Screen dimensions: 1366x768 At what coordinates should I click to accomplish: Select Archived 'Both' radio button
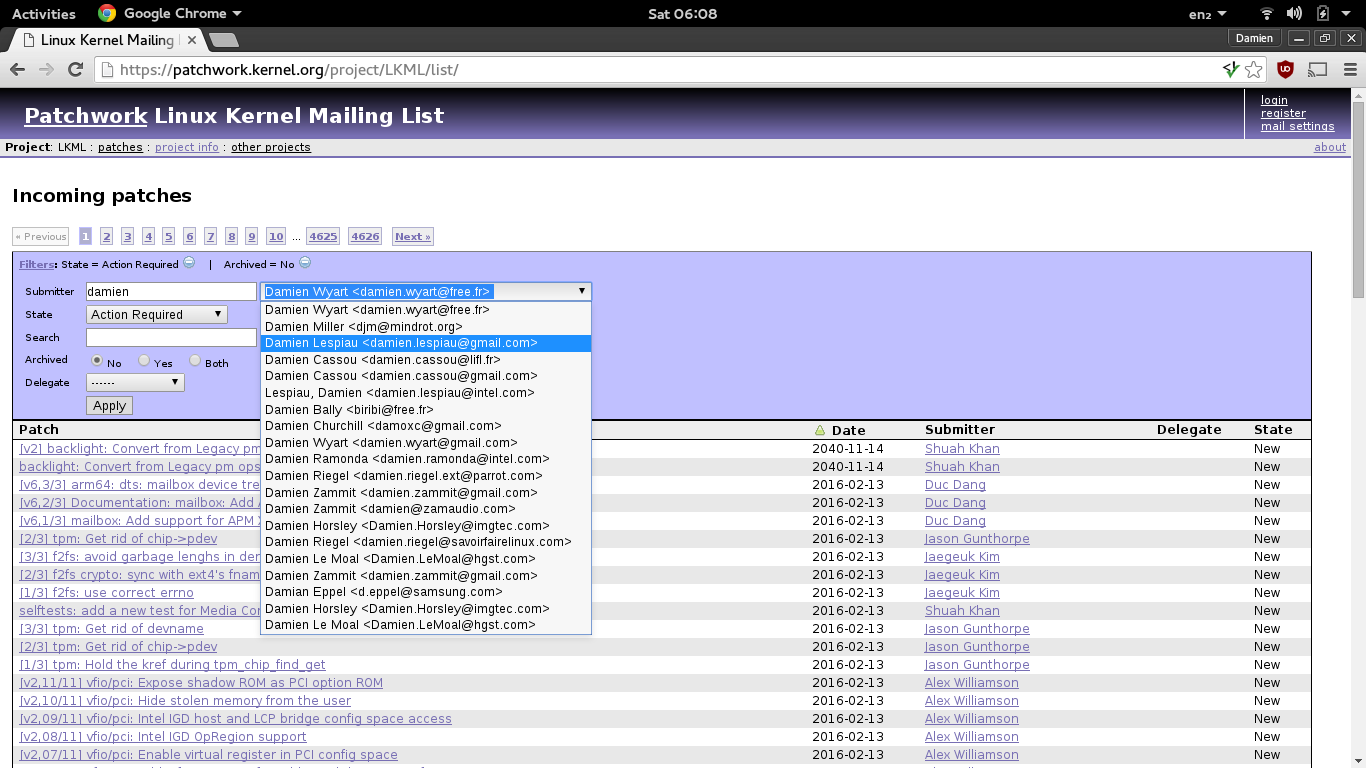tap(196, 361)
